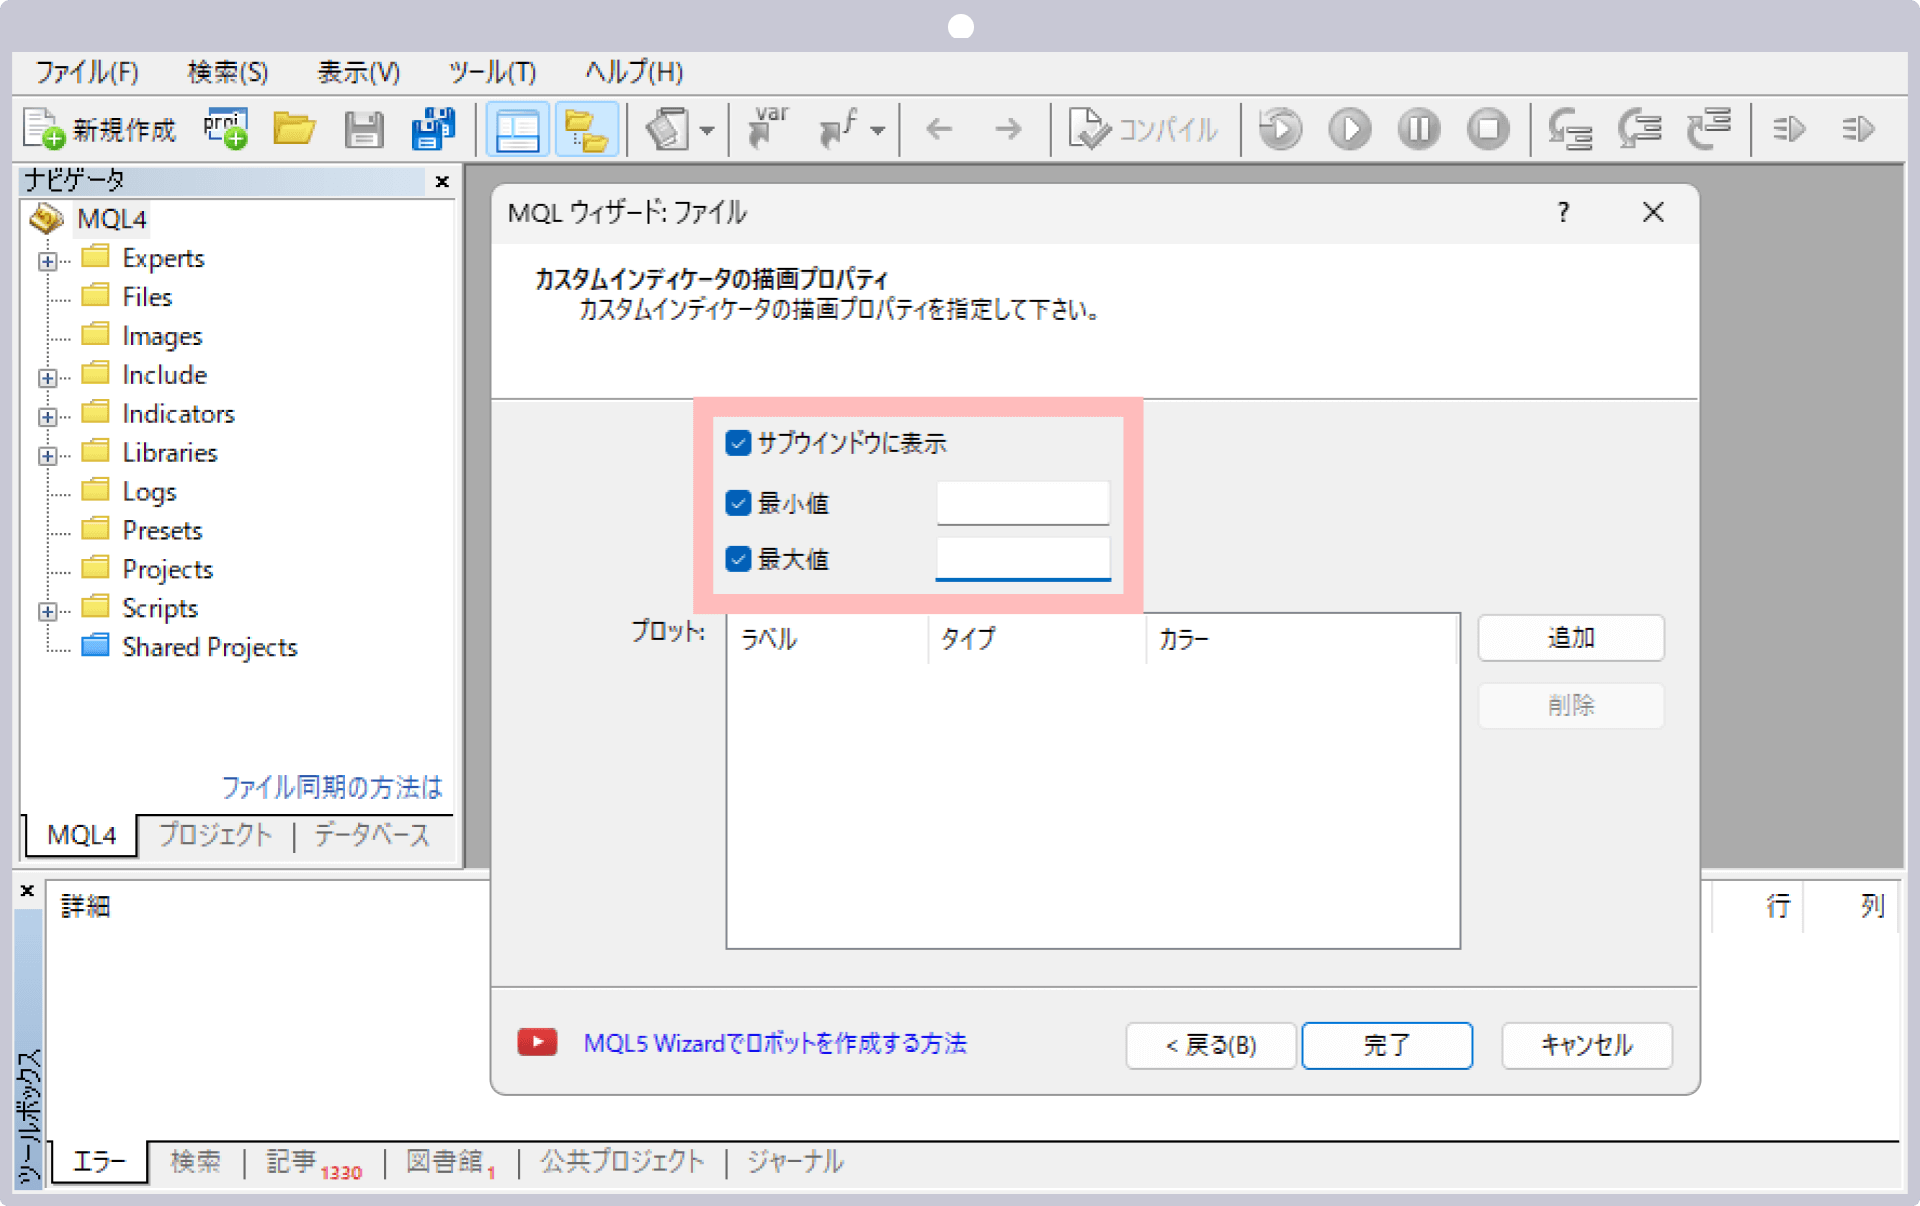Switch to プロジェクト tab

pos(213,832)
